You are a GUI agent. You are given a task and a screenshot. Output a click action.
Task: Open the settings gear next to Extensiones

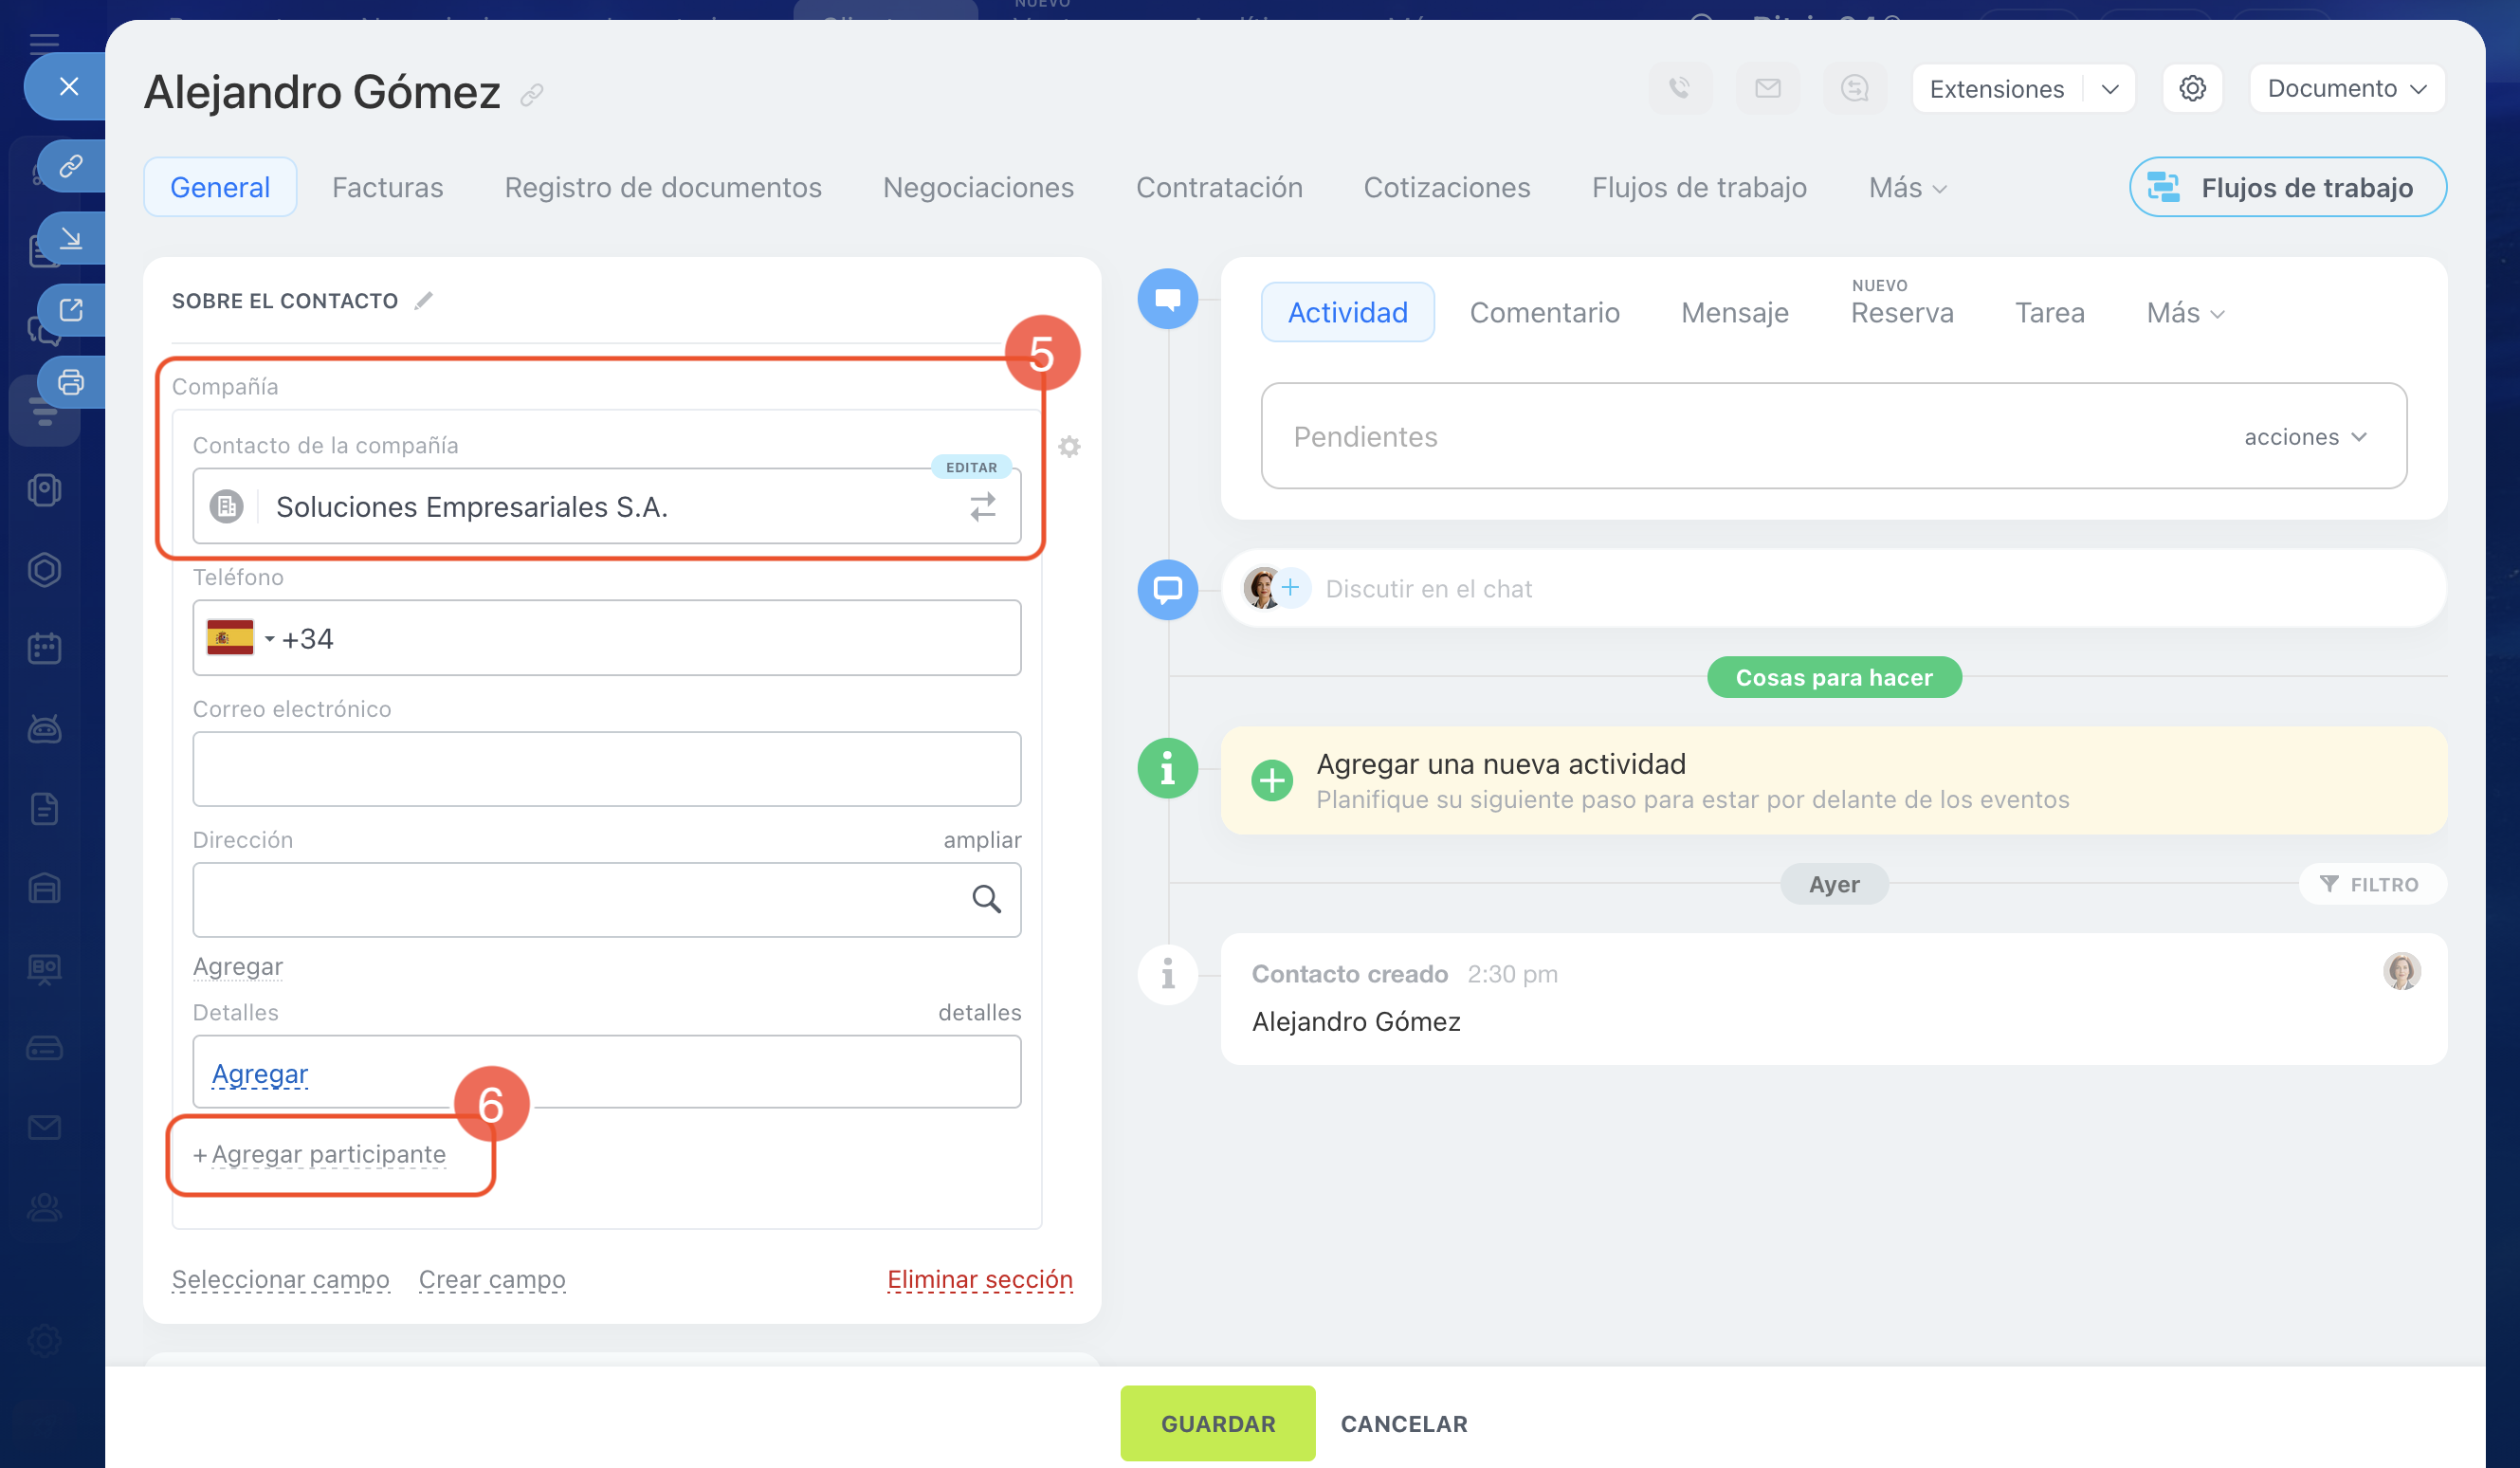click(2192, 88)
